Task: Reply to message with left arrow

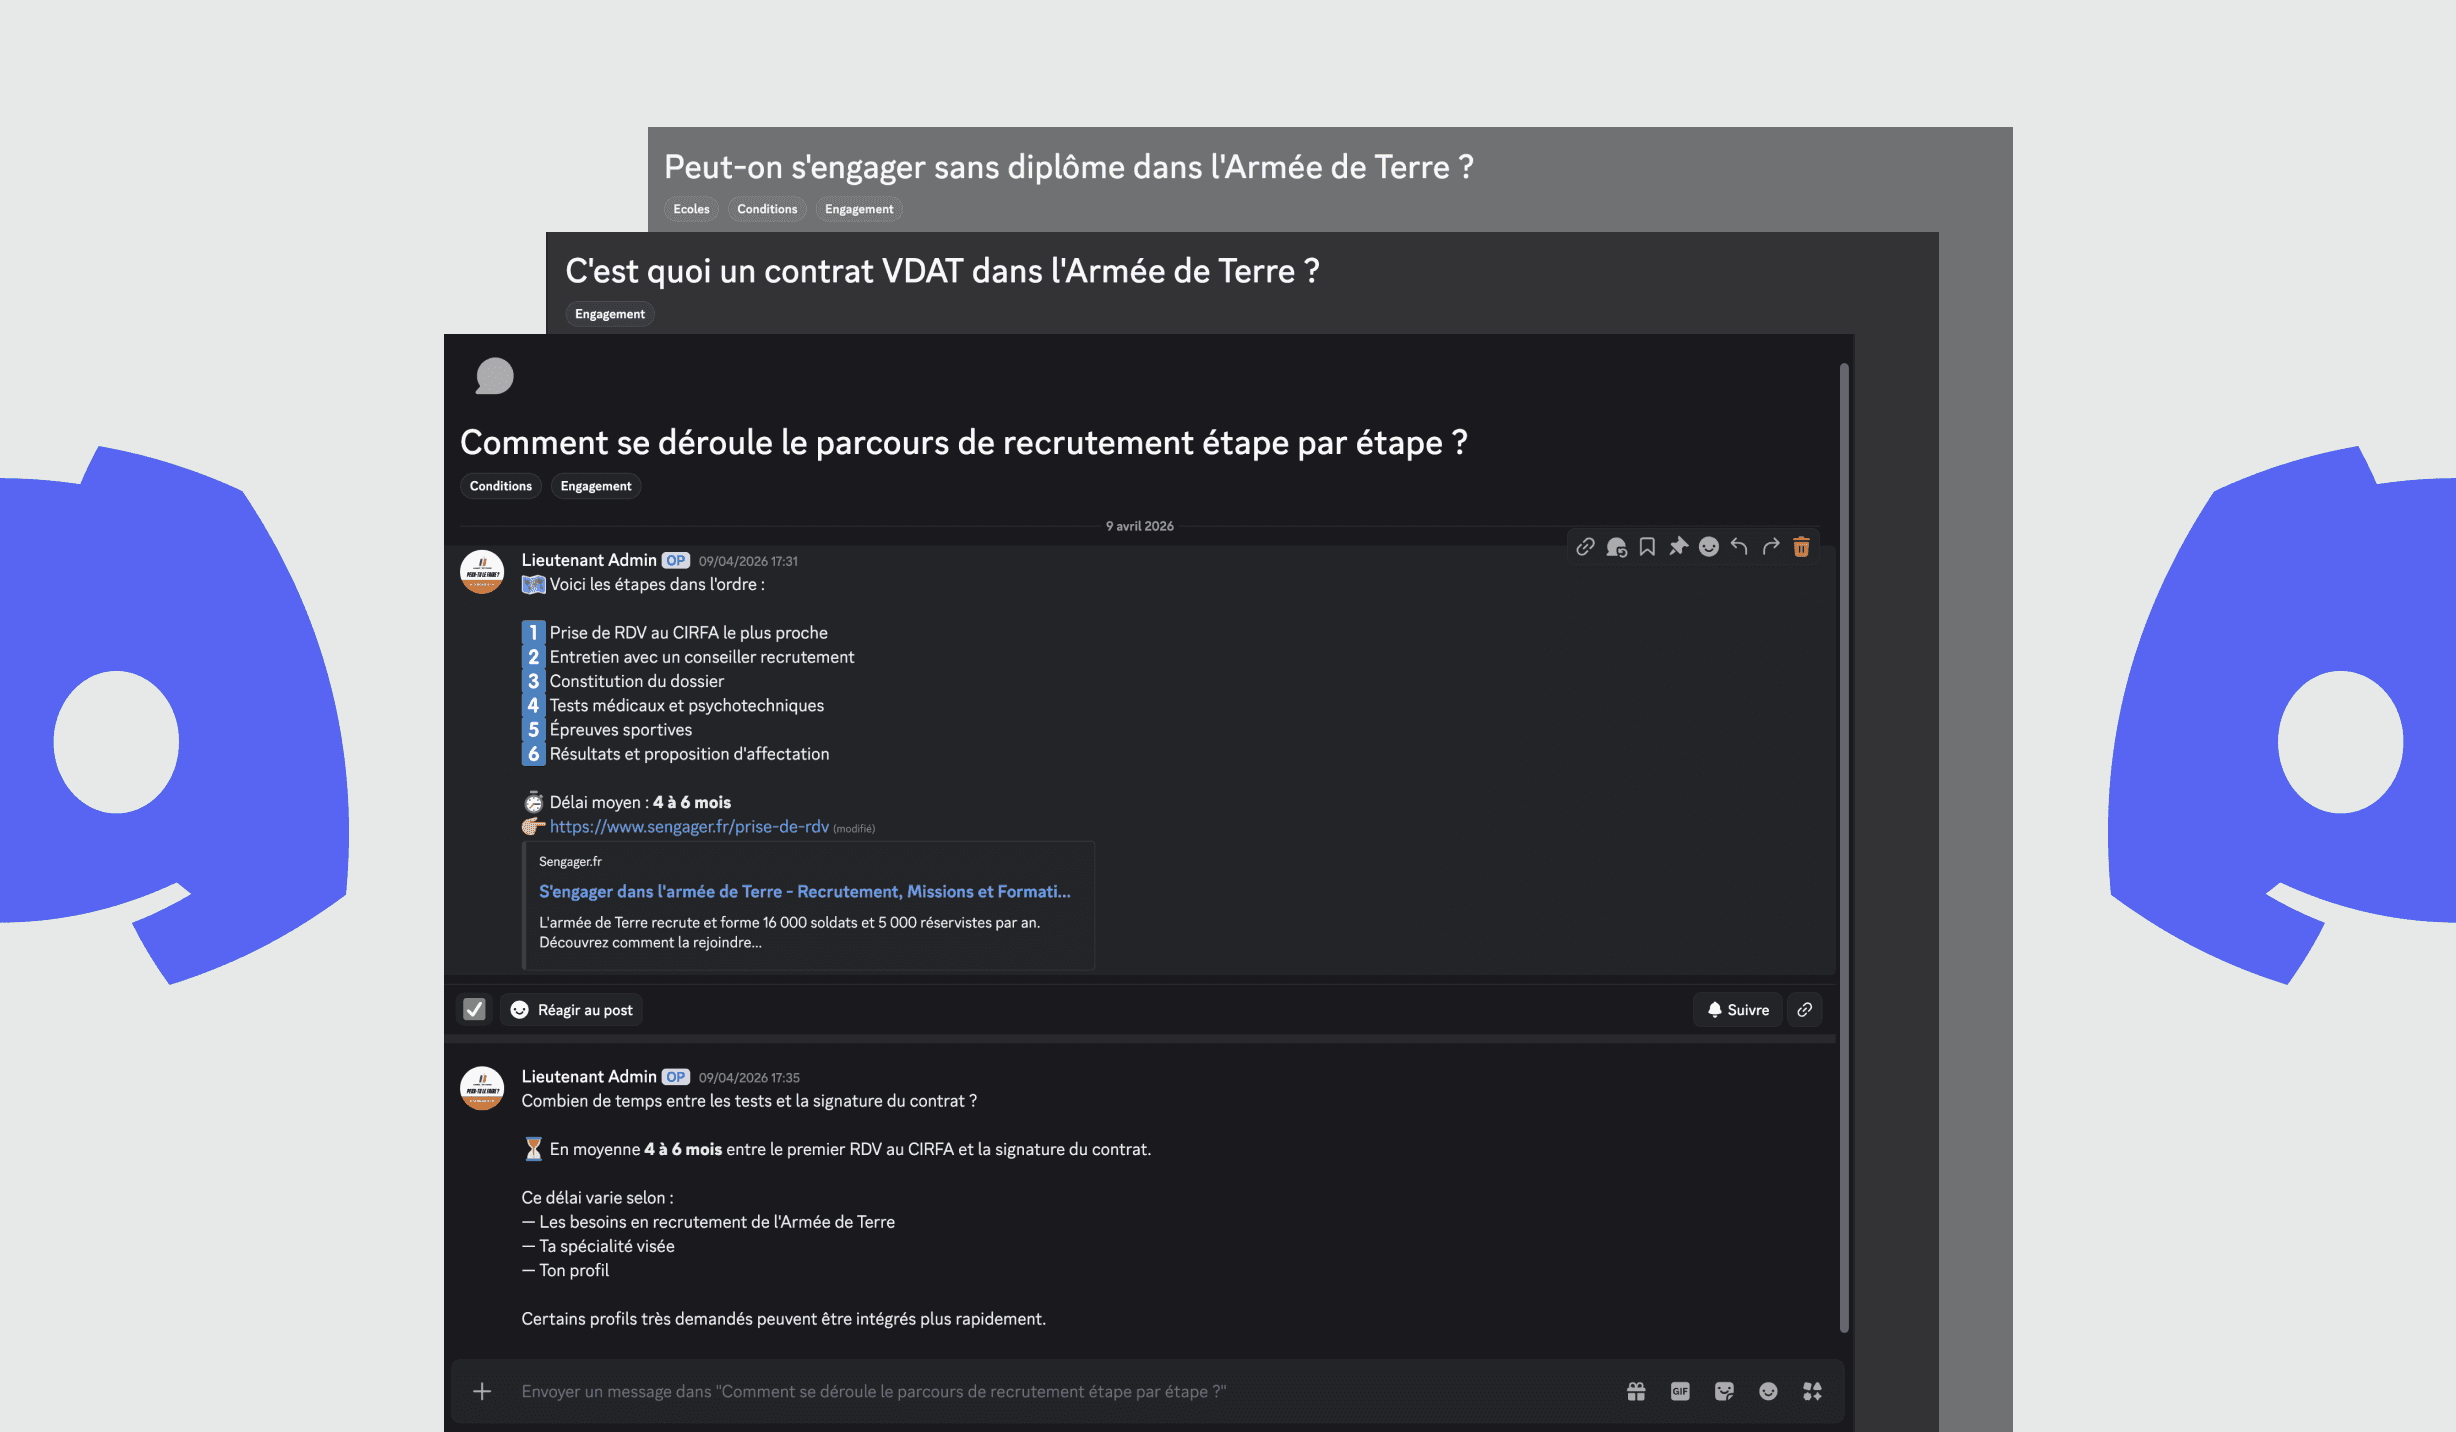Action: [1739, 547]
